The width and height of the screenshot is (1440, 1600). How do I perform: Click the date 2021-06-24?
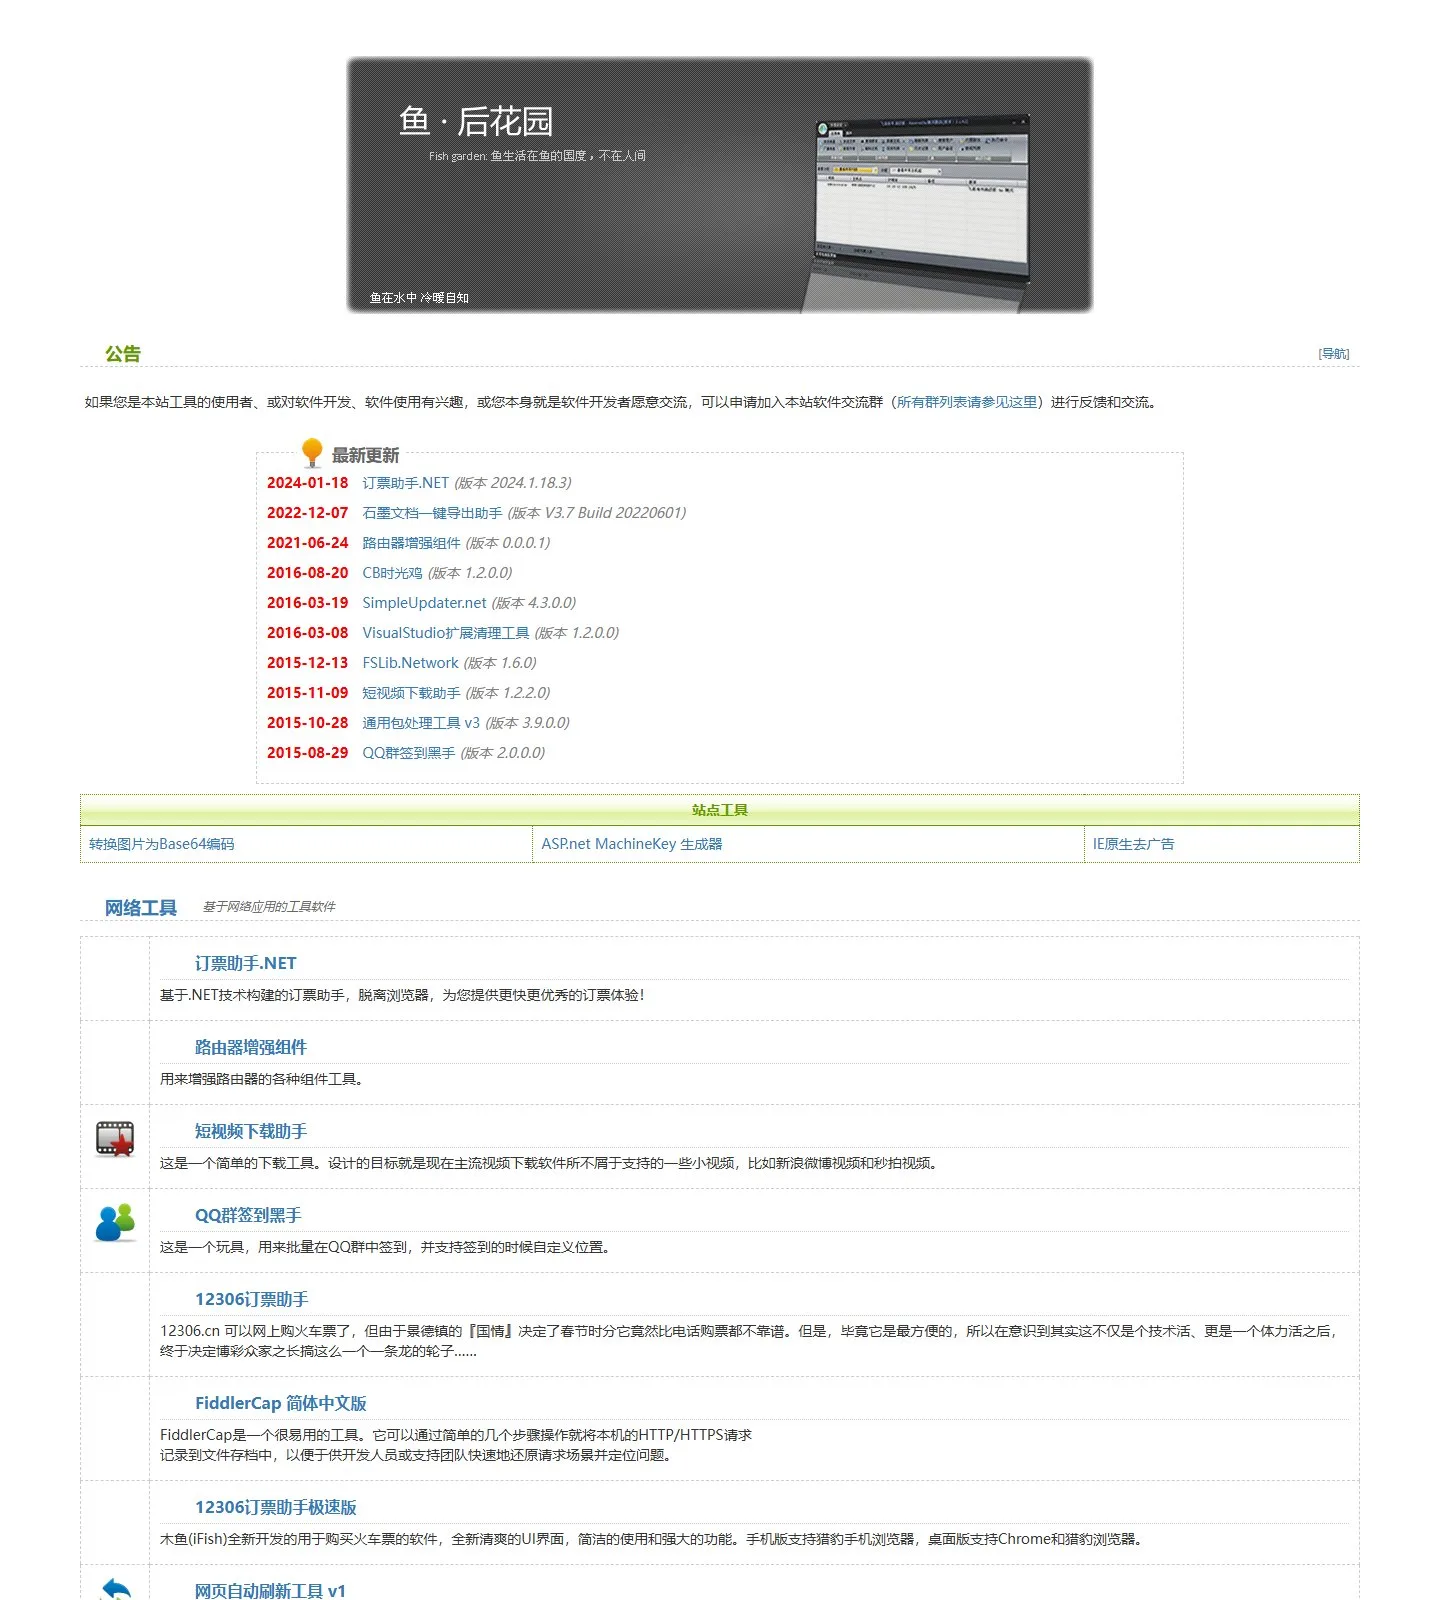307,543
